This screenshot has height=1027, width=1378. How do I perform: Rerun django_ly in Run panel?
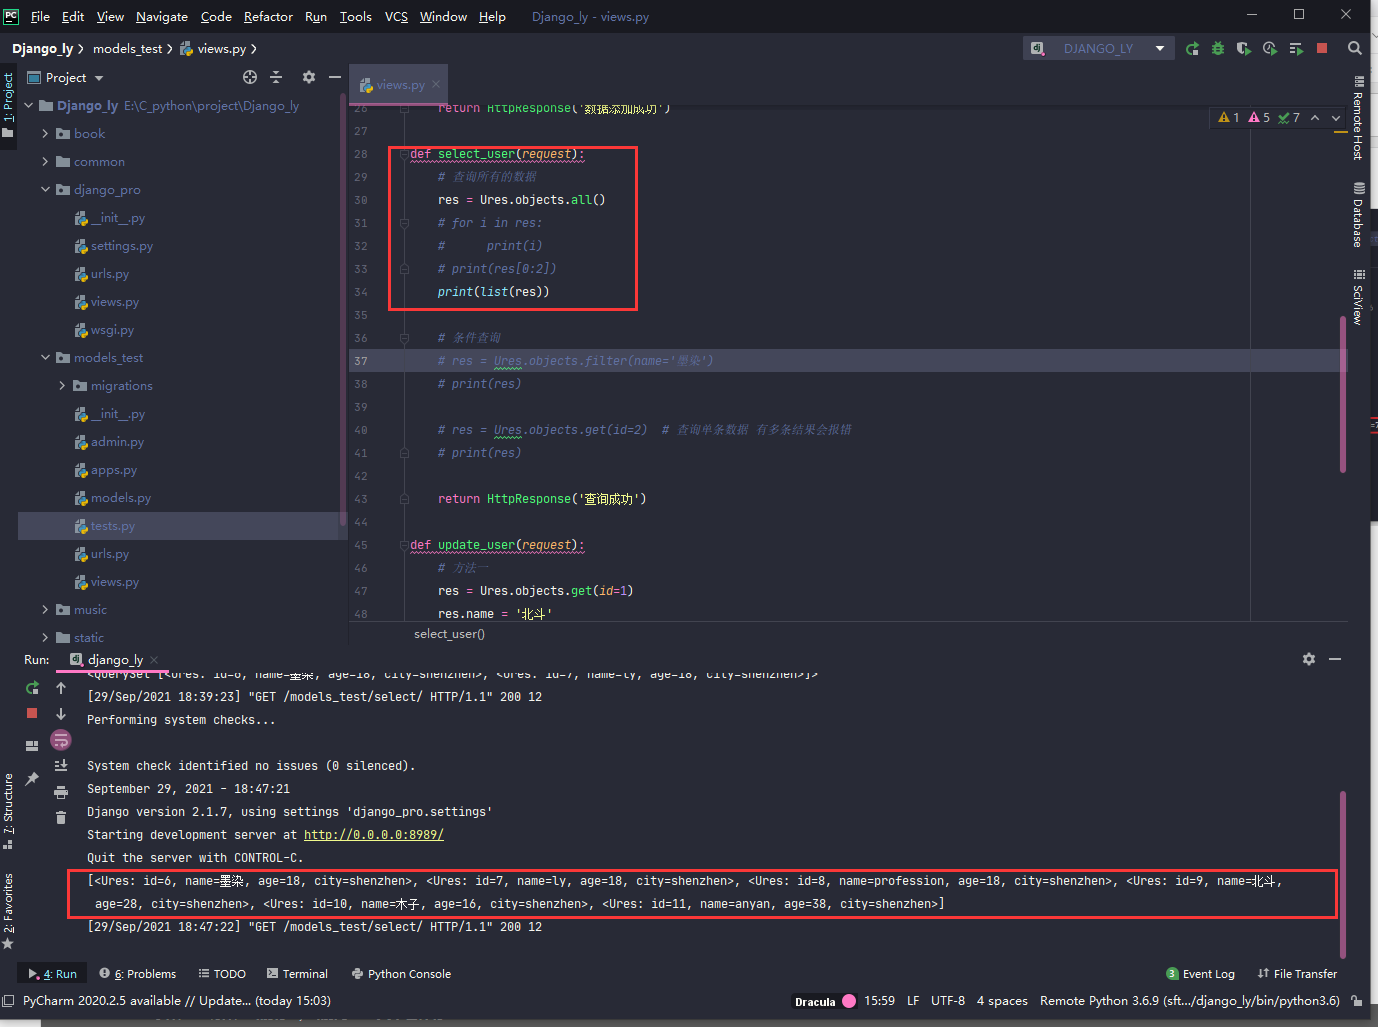tap(32, 688)
